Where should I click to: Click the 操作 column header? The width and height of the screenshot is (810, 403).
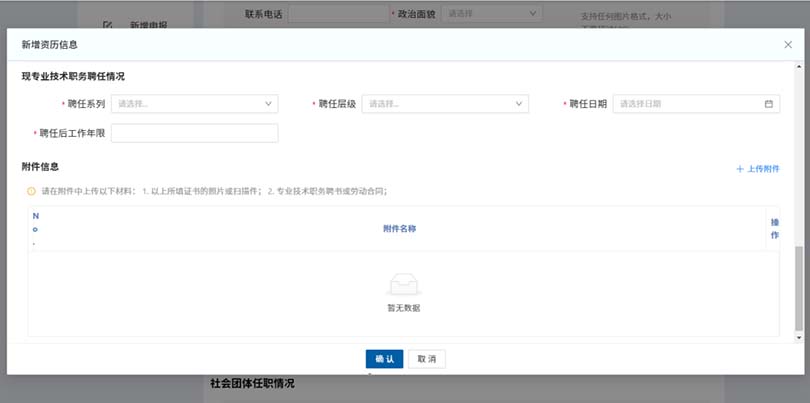pos(774,229)
